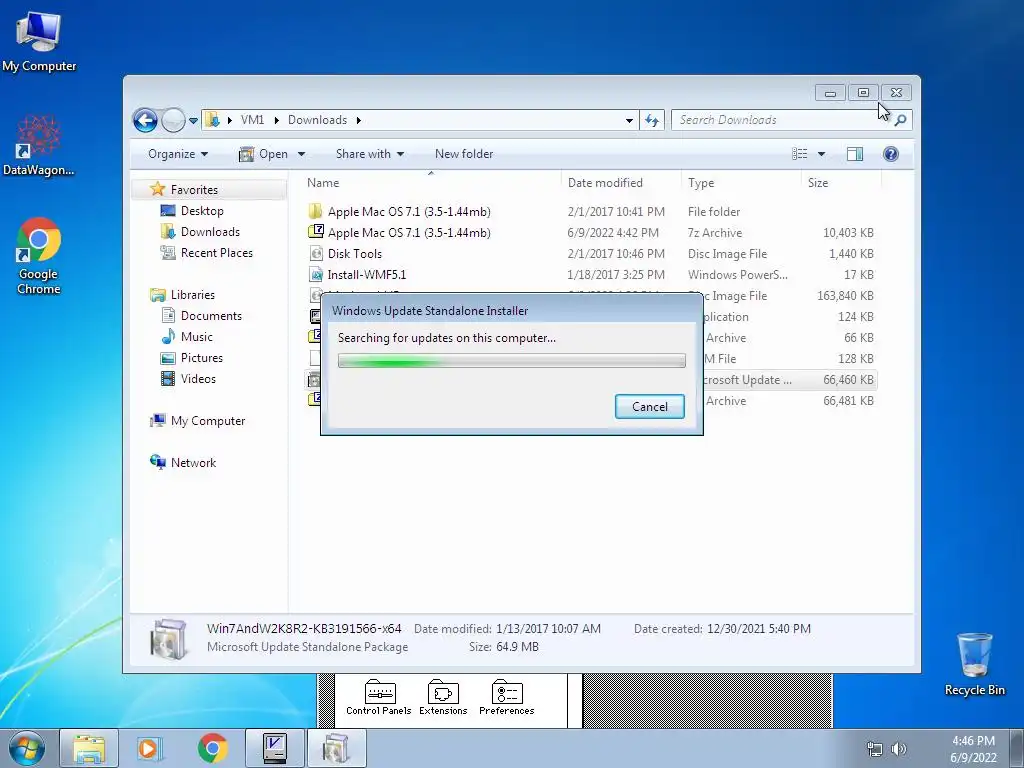Viewport: 1024px width, 768px height.
Task: Select the Recycle Bin desktop icon
Action: (x=974, y=664)
